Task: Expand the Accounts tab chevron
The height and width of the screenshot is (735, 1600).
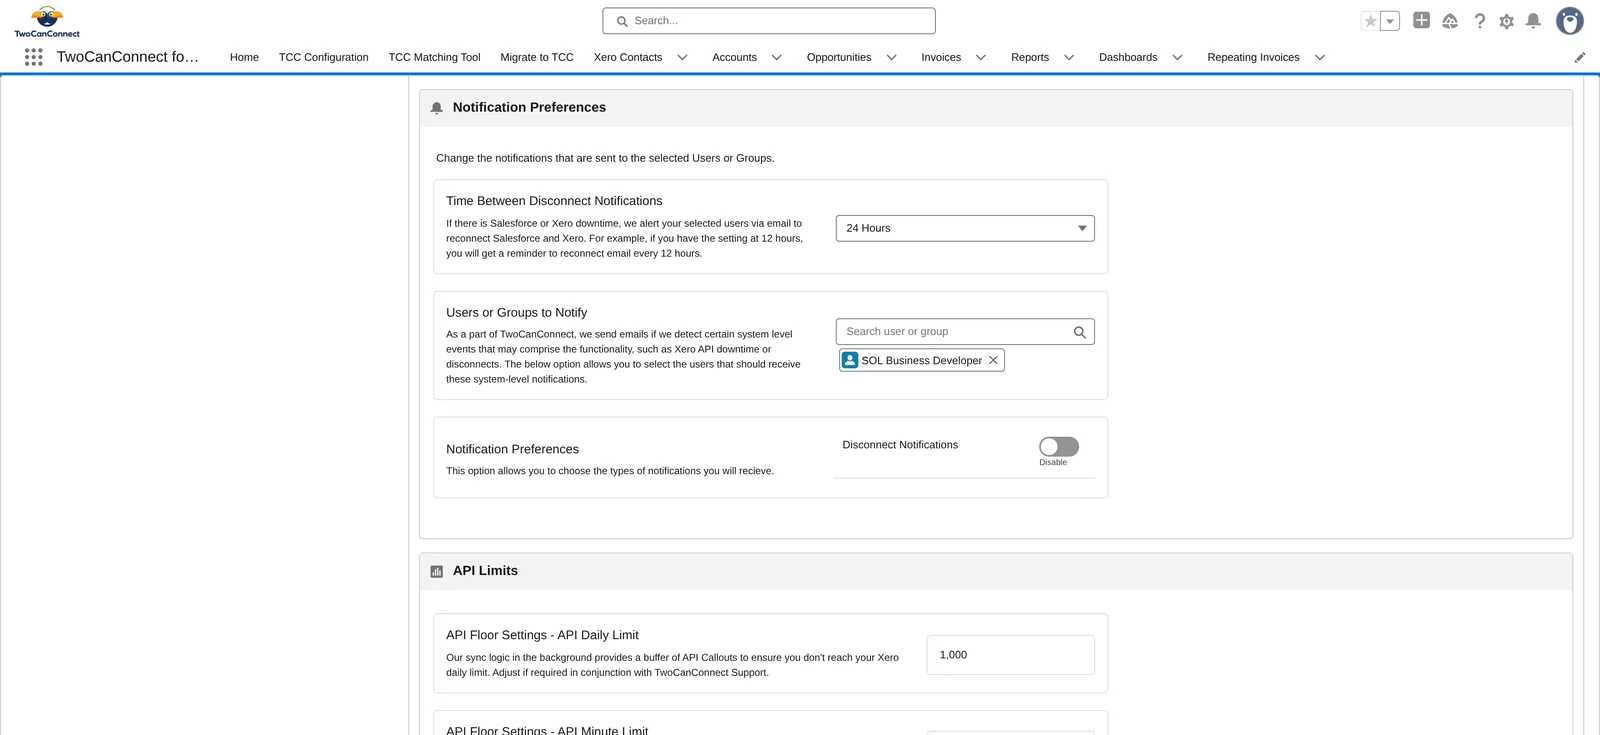Action: (x=777, y=57)
